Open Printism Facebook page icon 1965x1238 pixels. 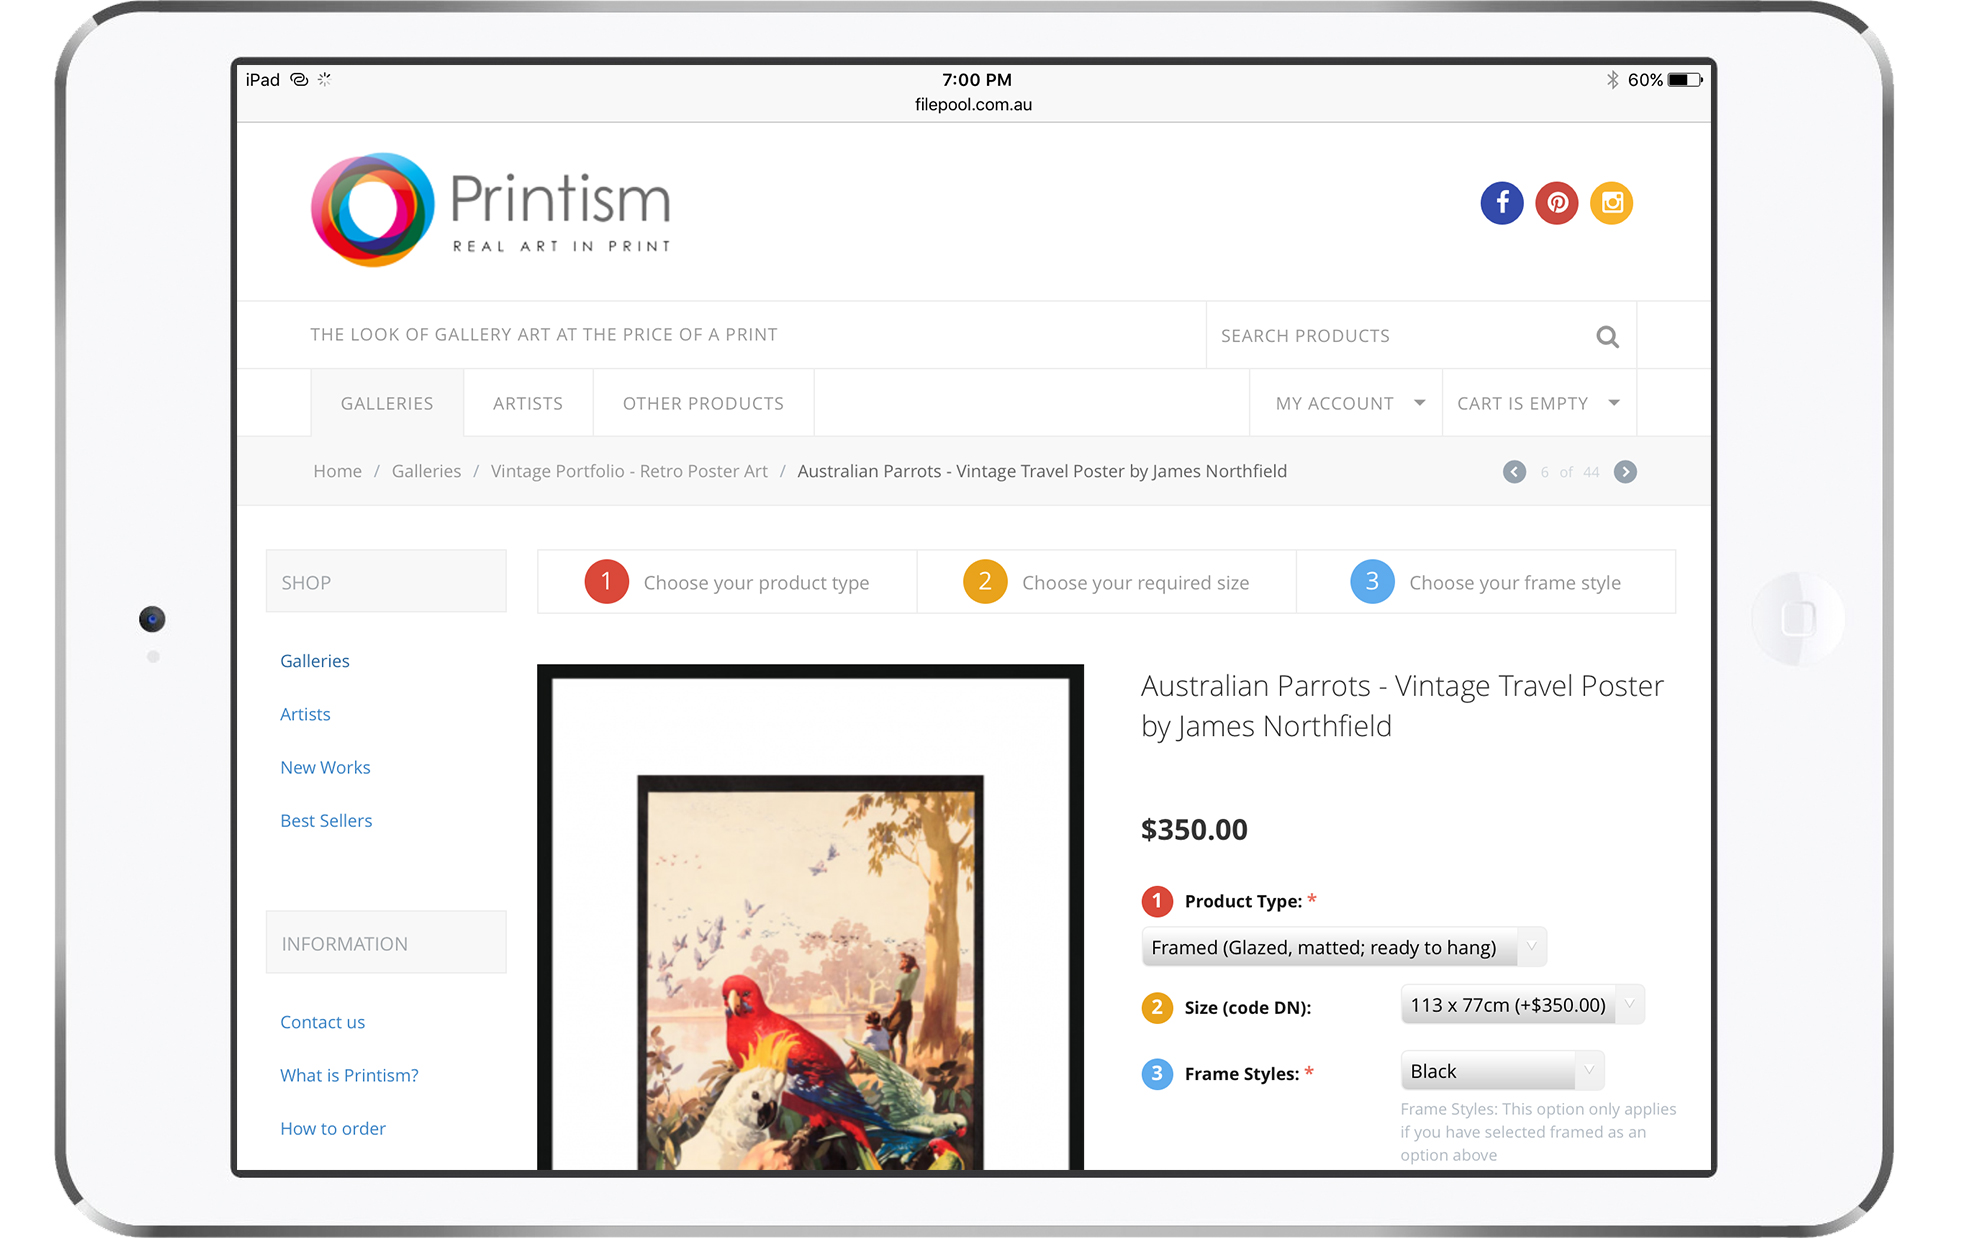tap(1501, 203)
